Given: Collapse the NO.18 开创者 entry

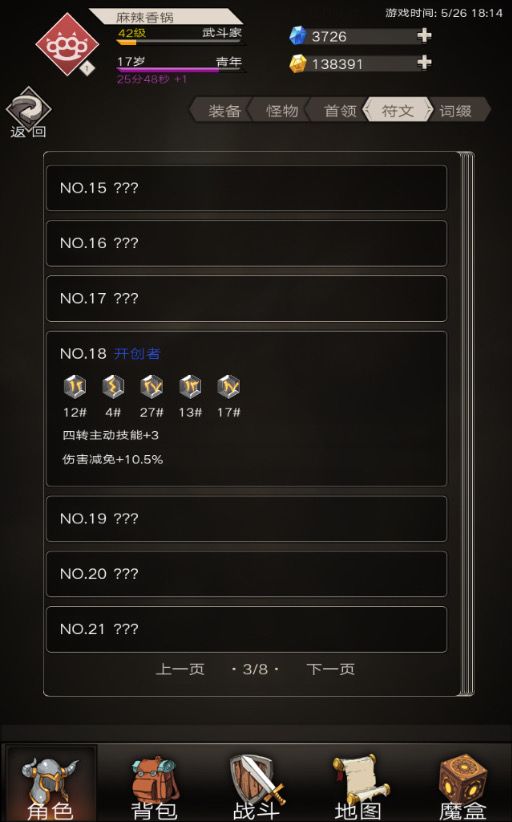Looking at the screenshot, I should pos(246,409).
